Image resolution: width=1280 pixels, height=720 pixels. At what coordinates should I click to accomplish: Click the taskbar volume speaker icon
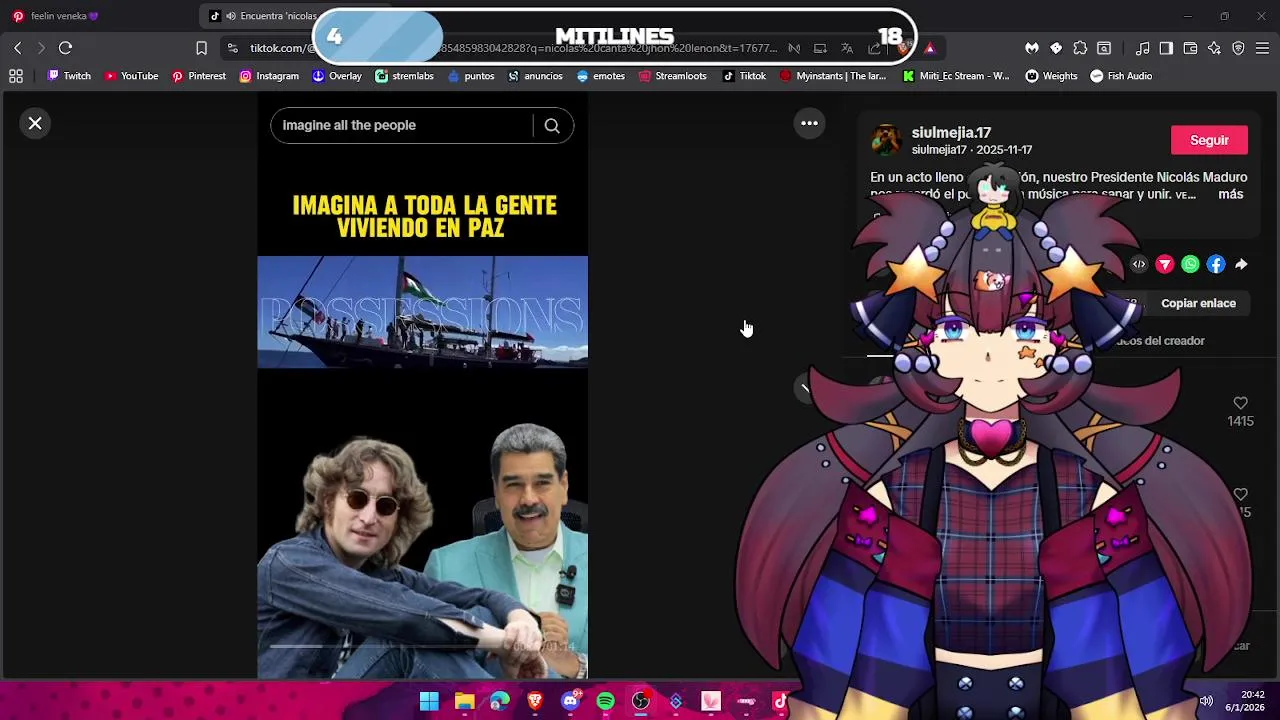pyautogui.click(x=1206, y=702)
